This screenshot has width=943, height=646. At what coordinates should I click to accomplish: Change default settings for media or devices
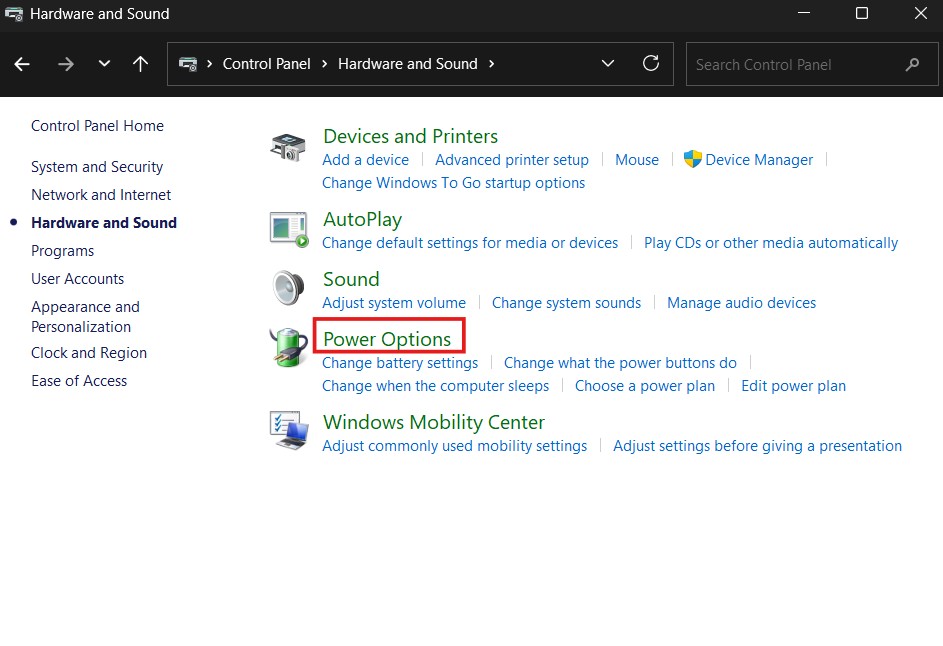pos(470,243)
